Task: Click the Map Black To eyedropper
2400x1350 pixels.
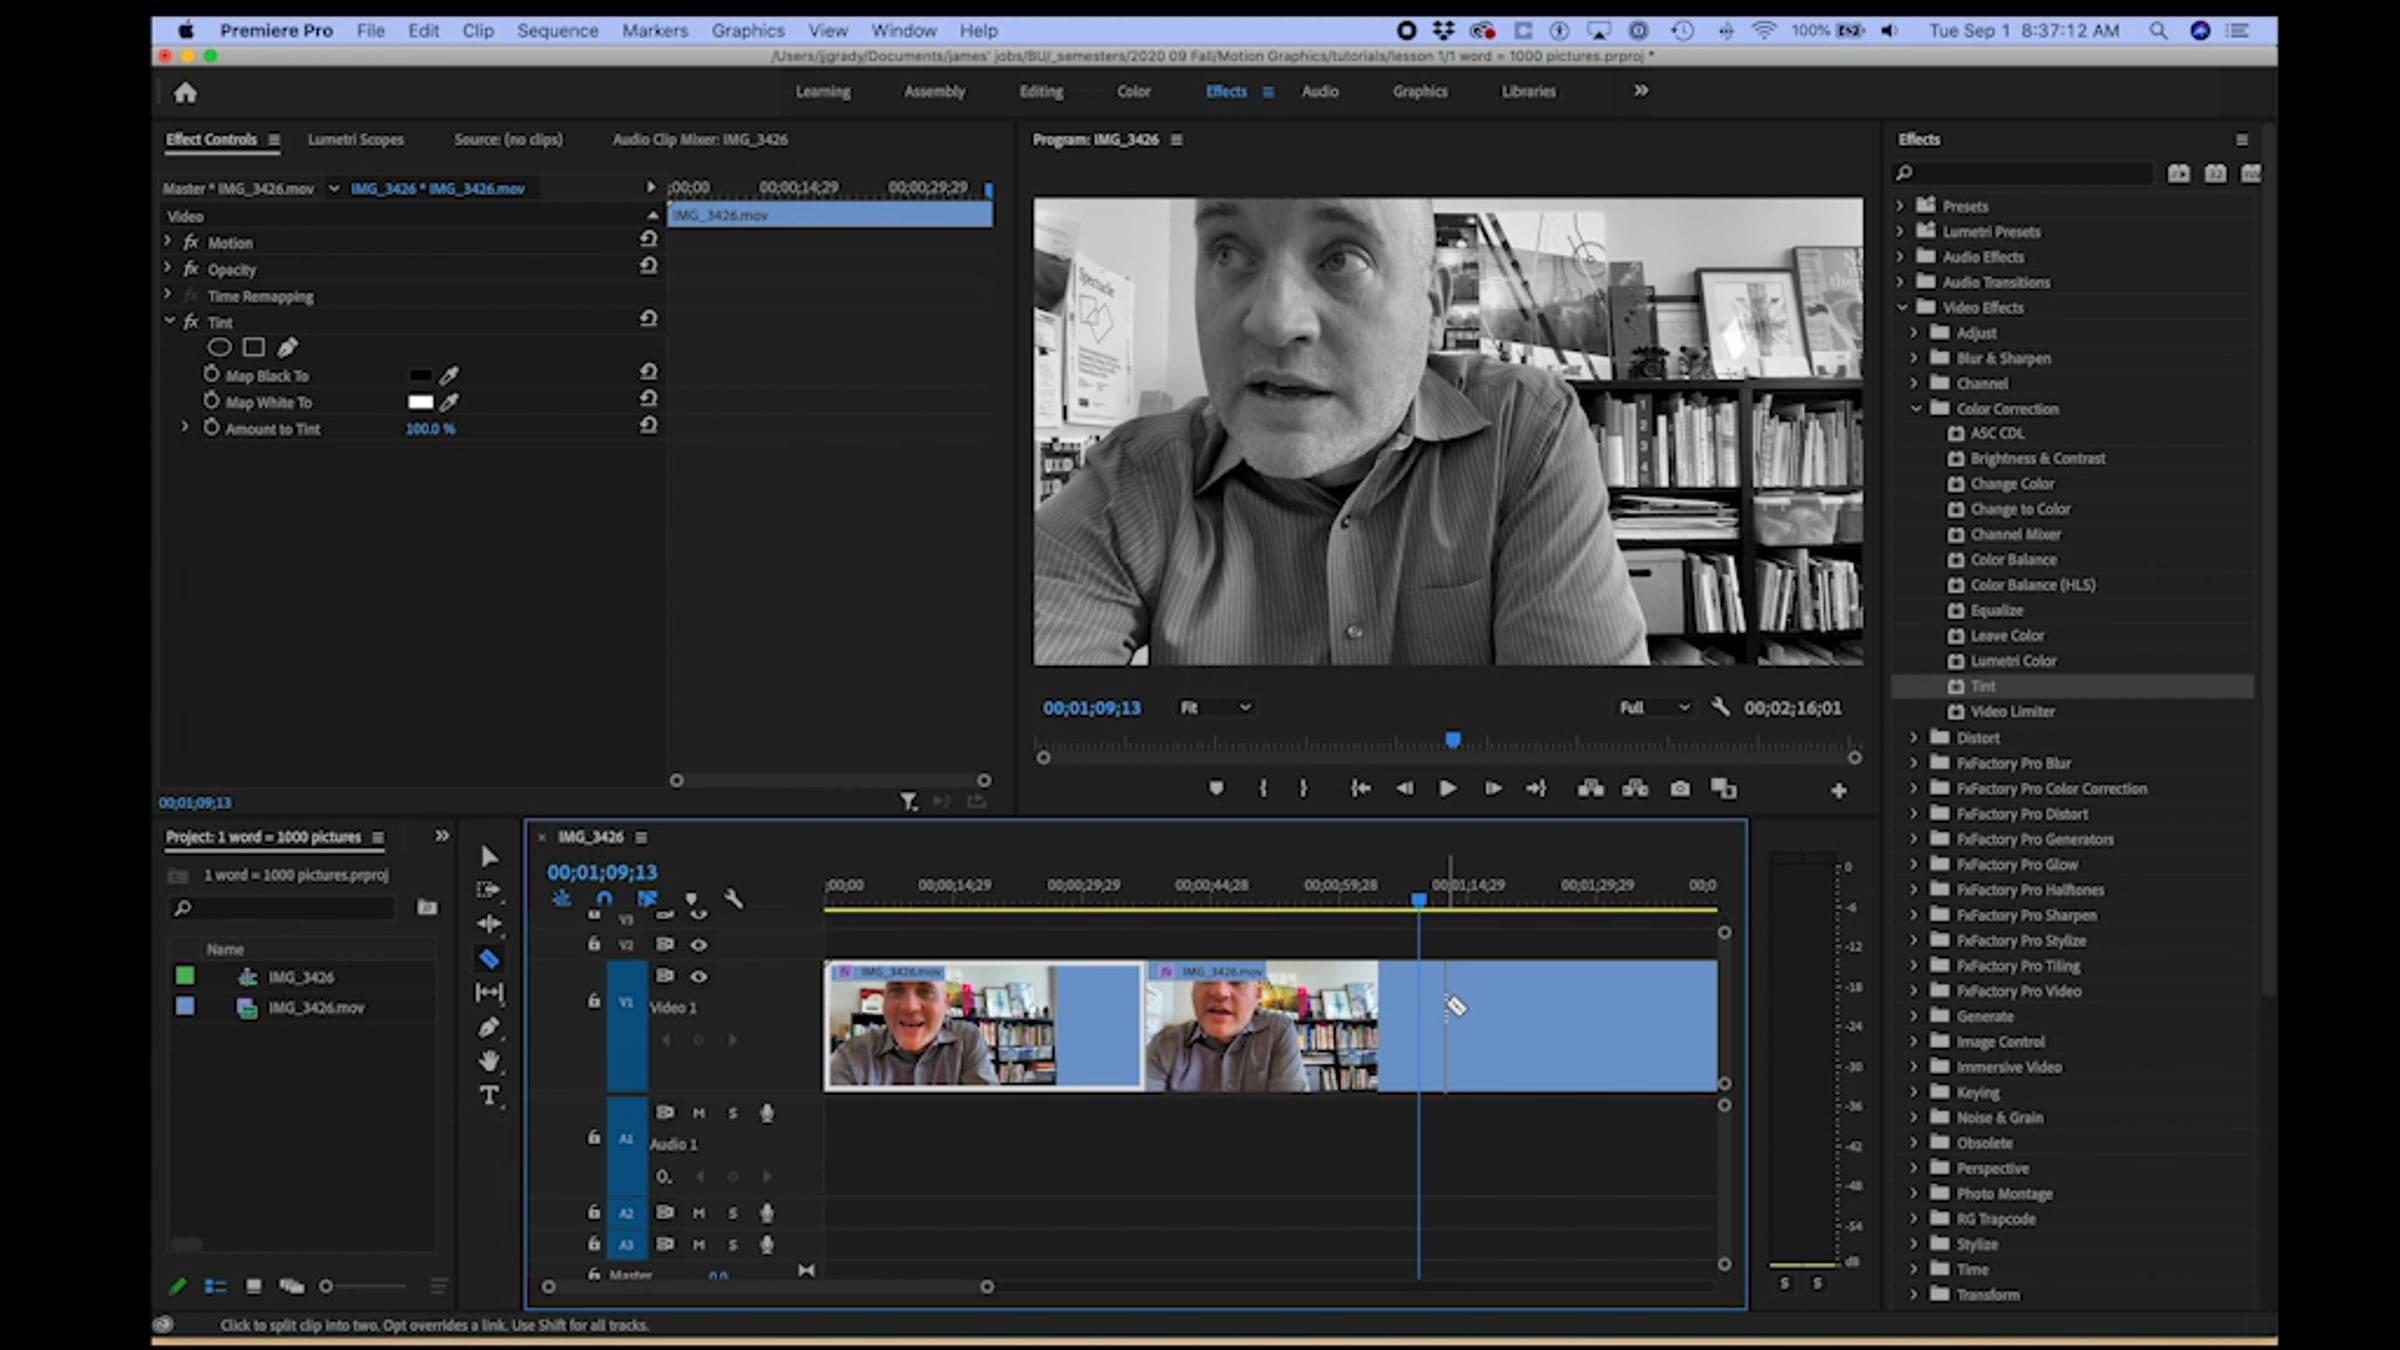Action: [x=449, y=376]
